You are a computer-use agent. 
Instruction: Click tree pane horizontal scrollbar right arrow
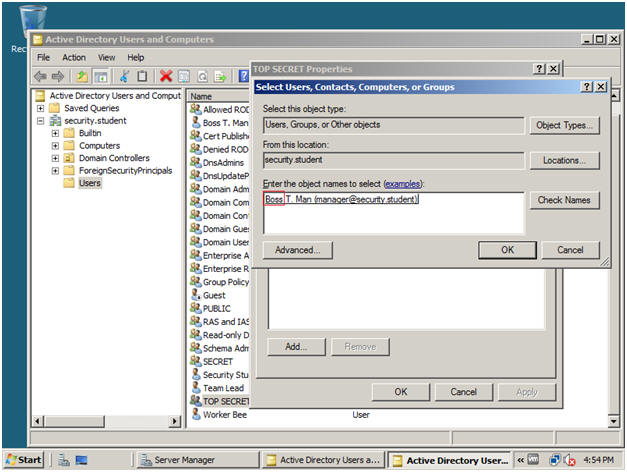174,421
